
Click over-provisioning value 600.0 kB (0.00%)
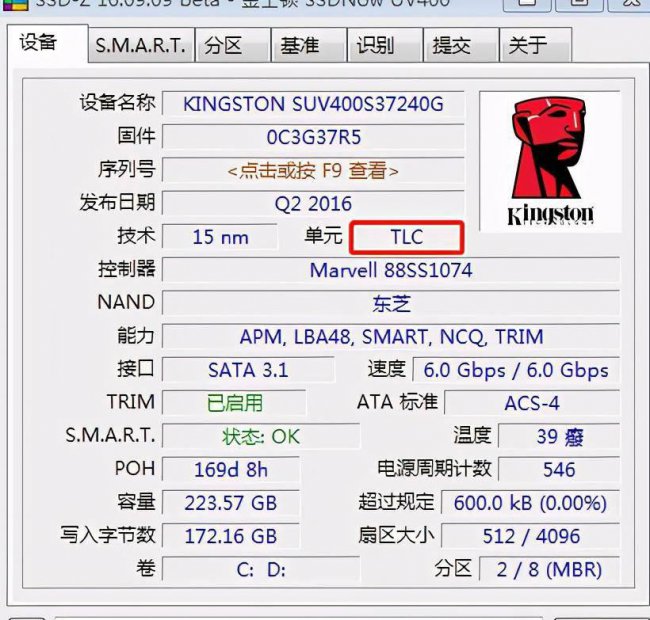(530, 503)
